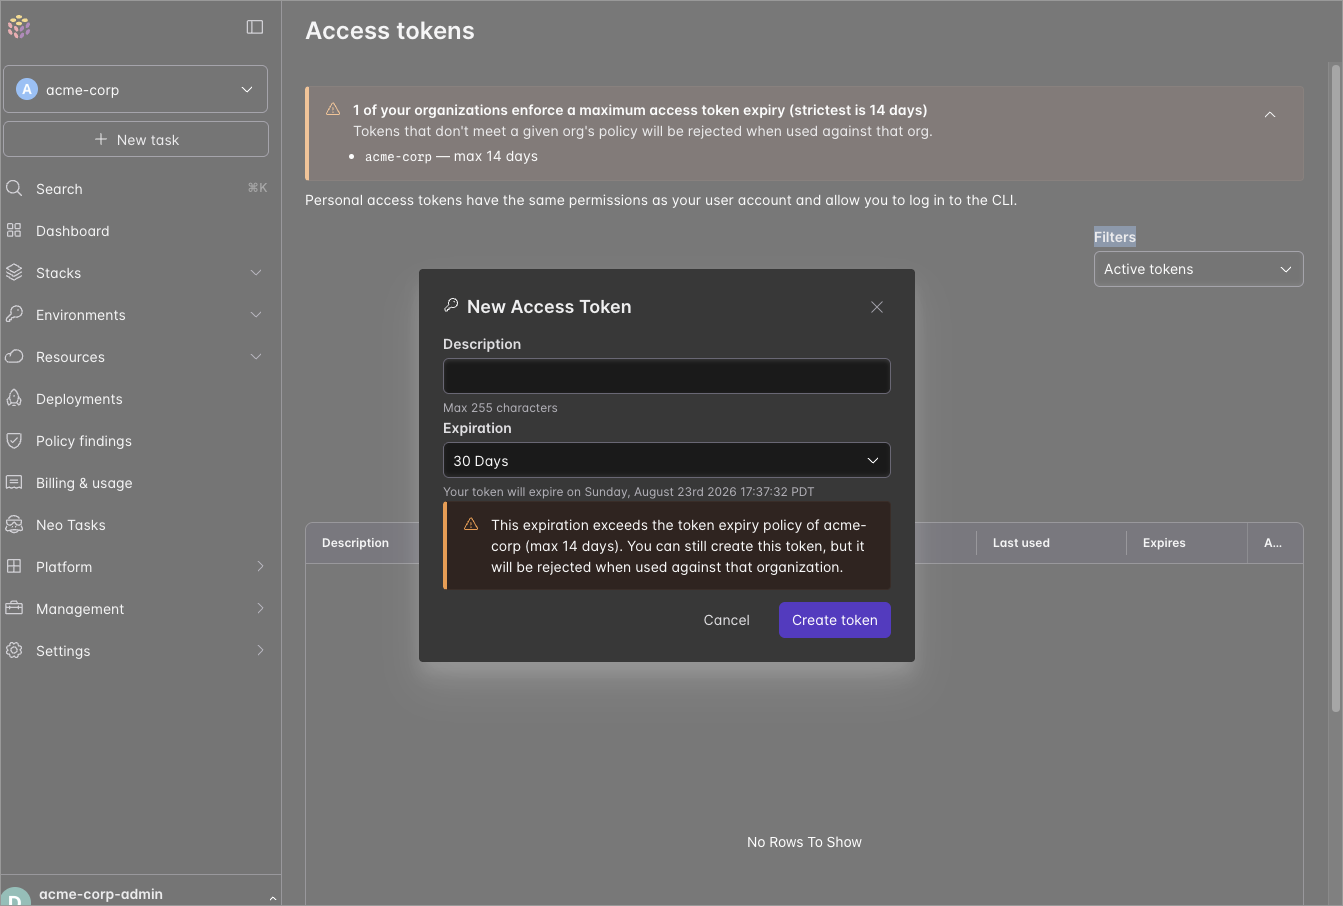Click the warning icon in dialog alert

(x=471, y=524)
